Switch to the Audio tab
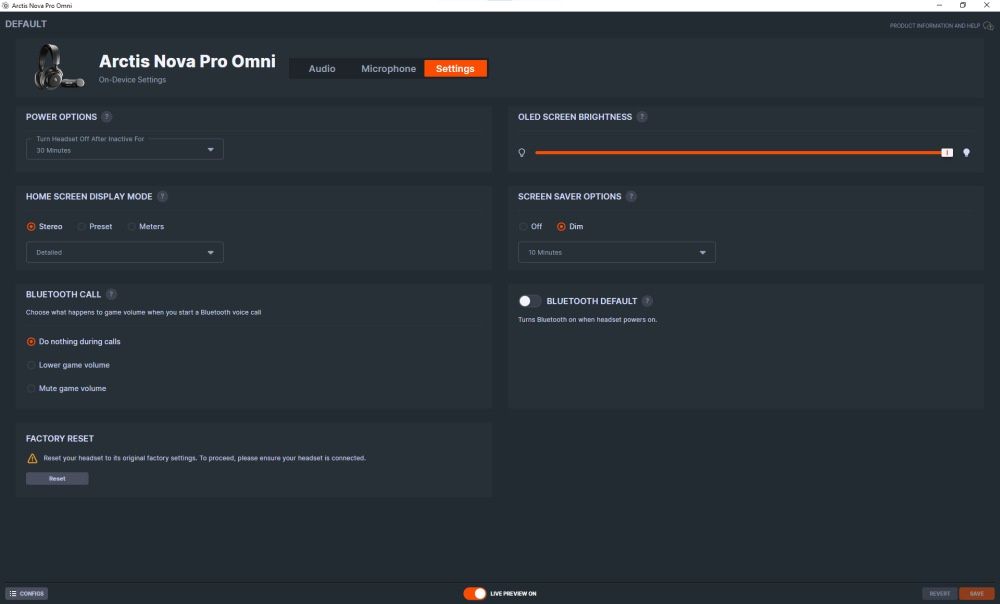Viewport: 1000px width, 604px height. [x=322, y=68]
